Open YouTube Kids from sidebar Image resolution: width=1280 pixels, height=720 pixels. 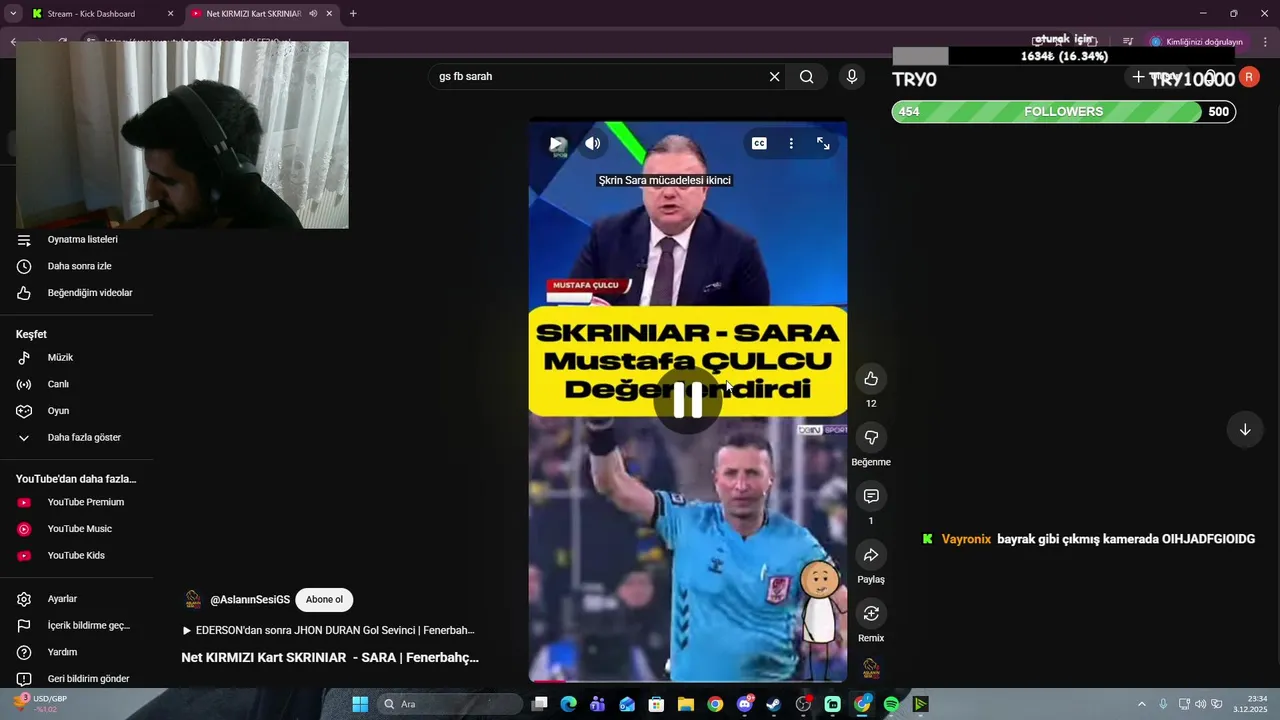[x=76, y=555]
